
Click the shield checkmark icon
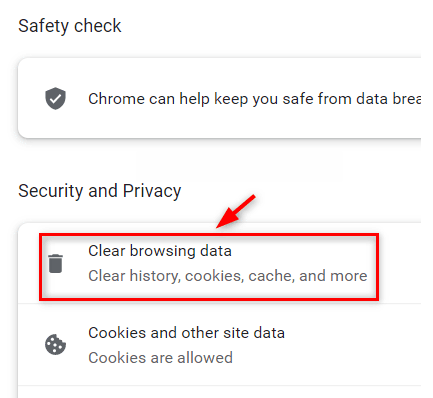click(55, 99)
